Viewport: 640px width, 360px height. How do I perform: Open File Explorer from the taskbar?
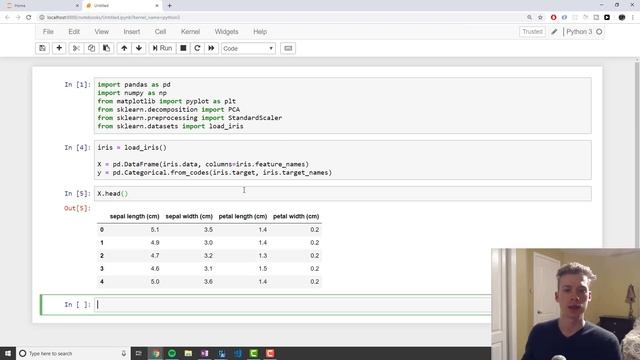188,353
